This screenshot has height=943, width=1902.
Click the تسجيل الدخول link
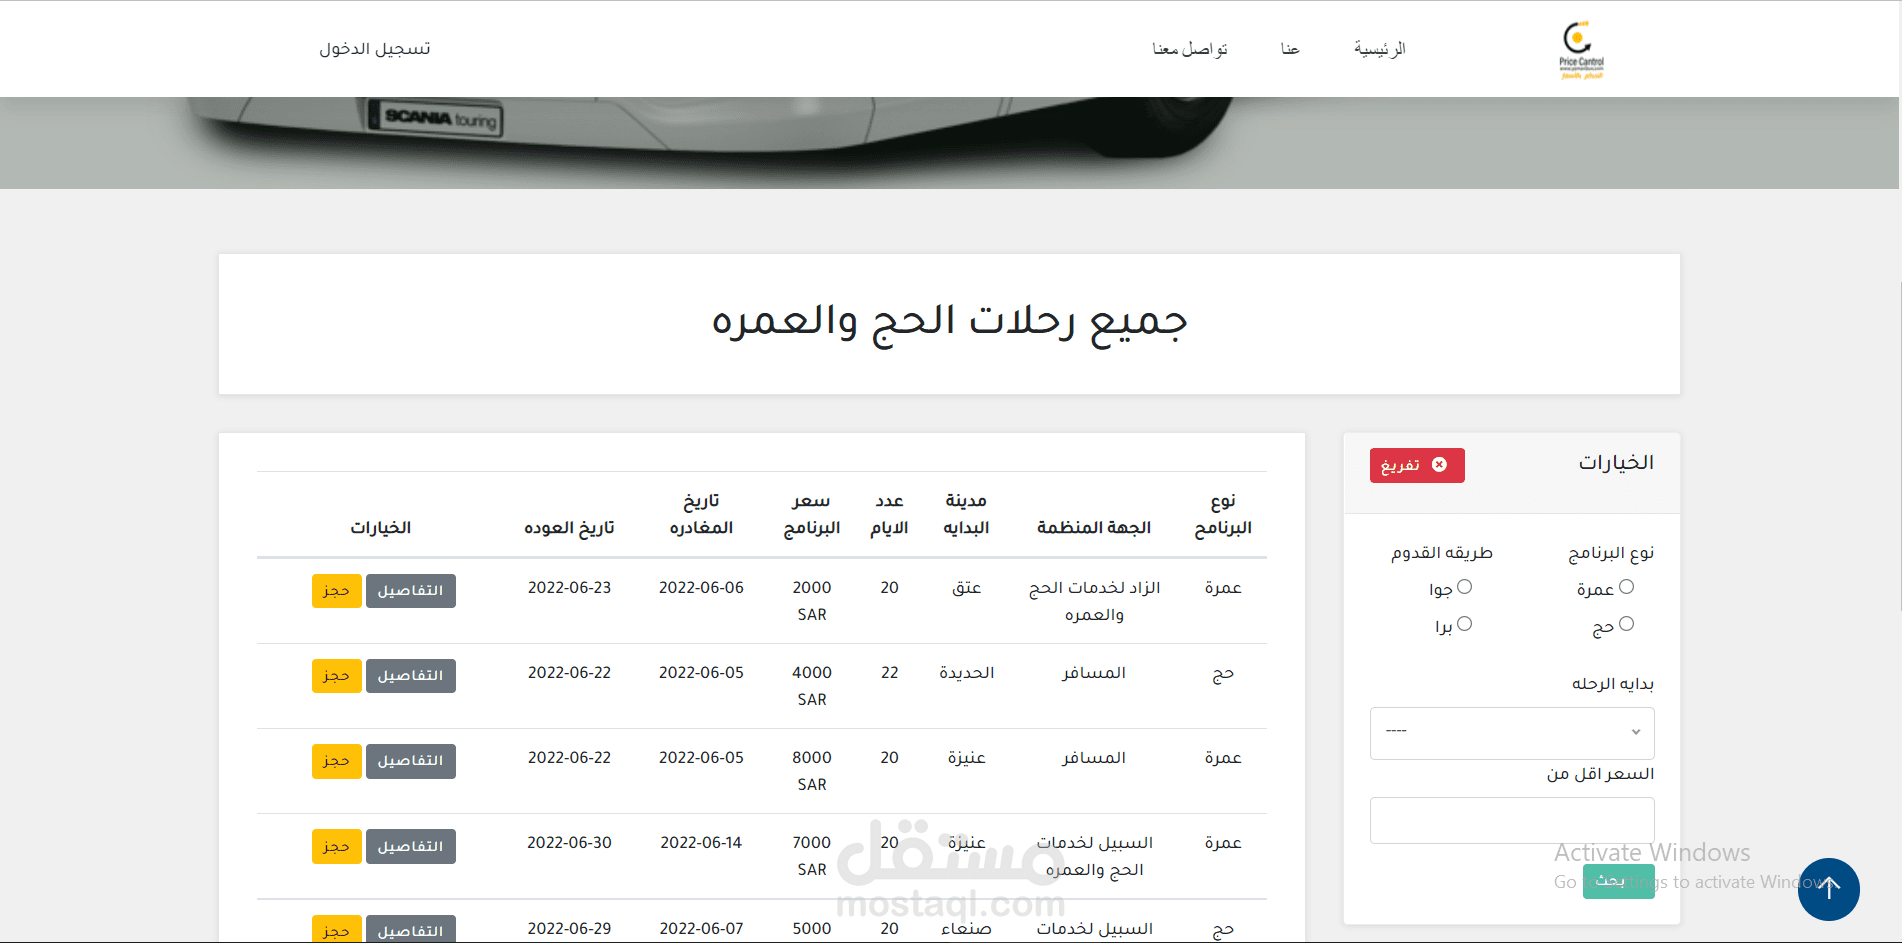[x=375, y=49]
